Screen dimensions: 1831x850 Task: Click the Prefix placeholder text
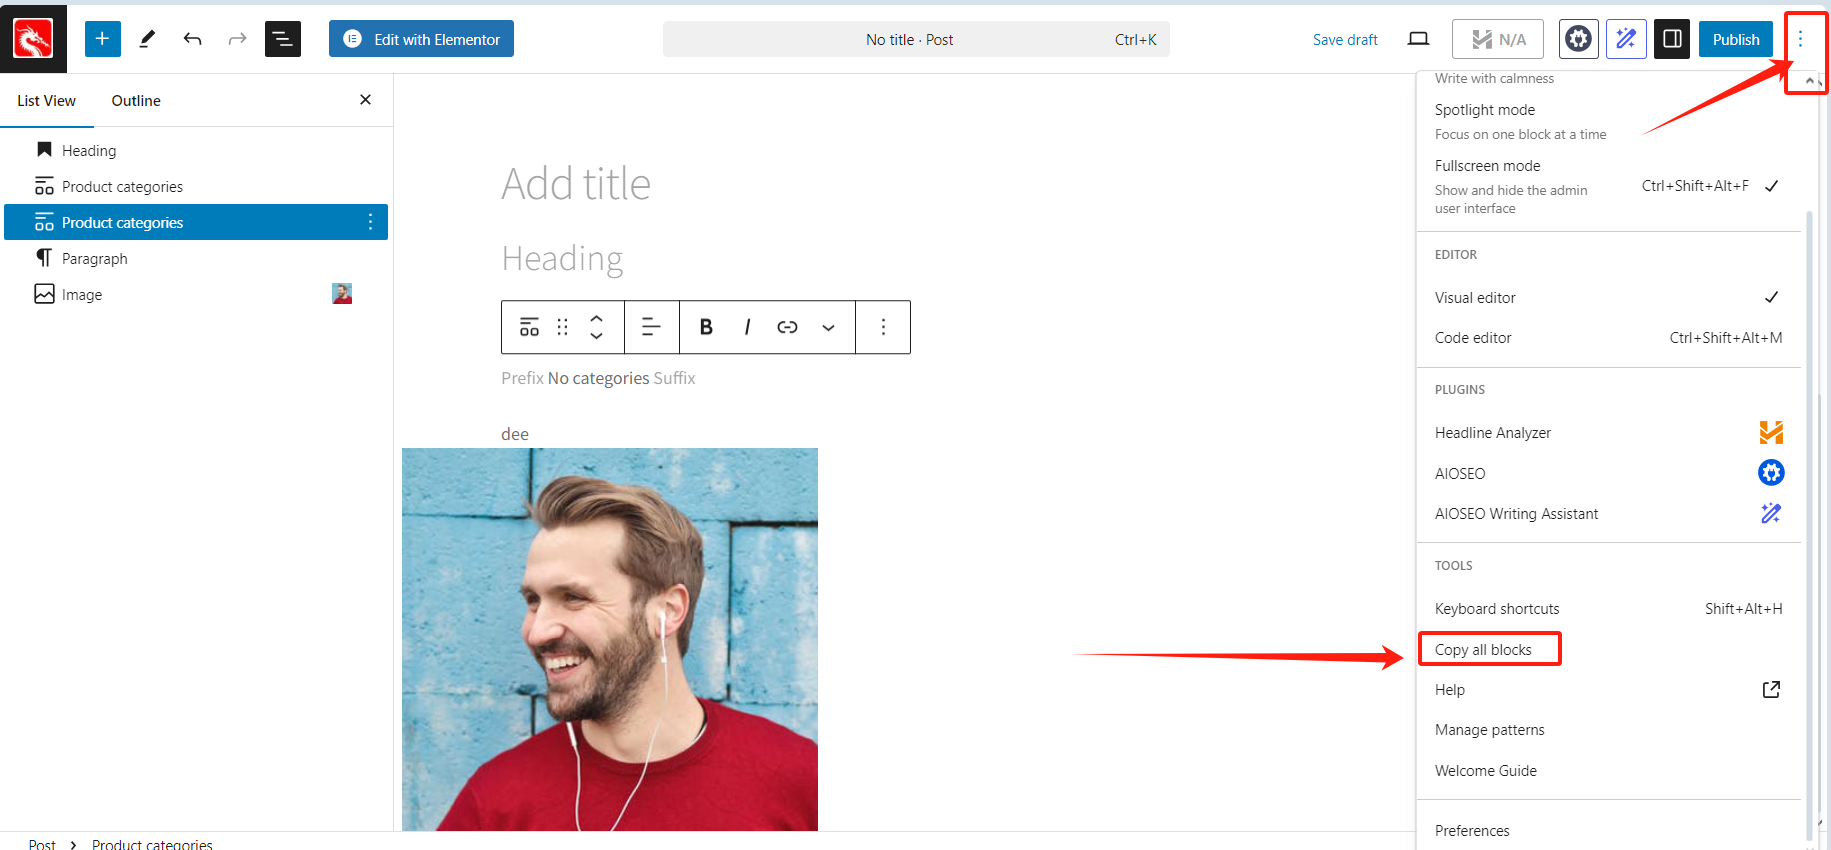(522, 378)
